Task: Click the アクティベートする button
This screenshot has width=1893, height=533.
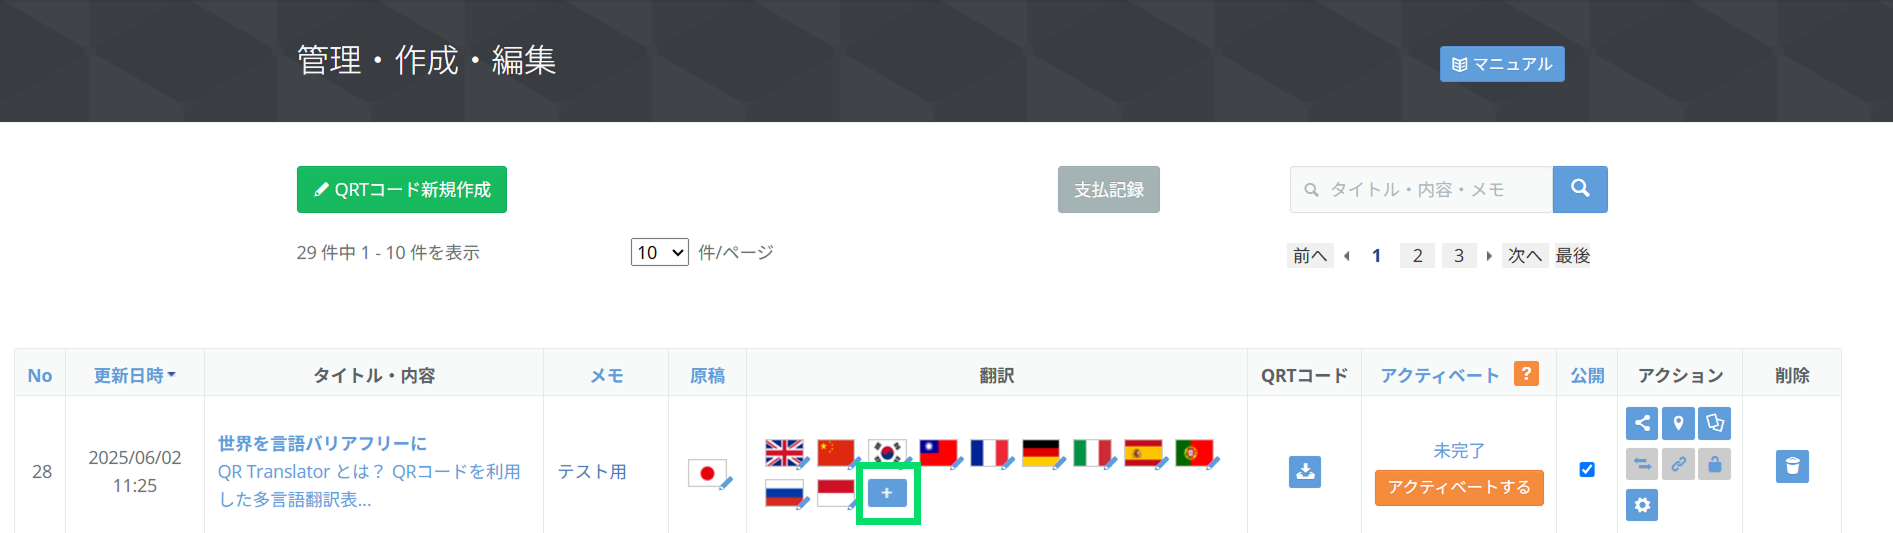Action: (x=1459, y=487)
